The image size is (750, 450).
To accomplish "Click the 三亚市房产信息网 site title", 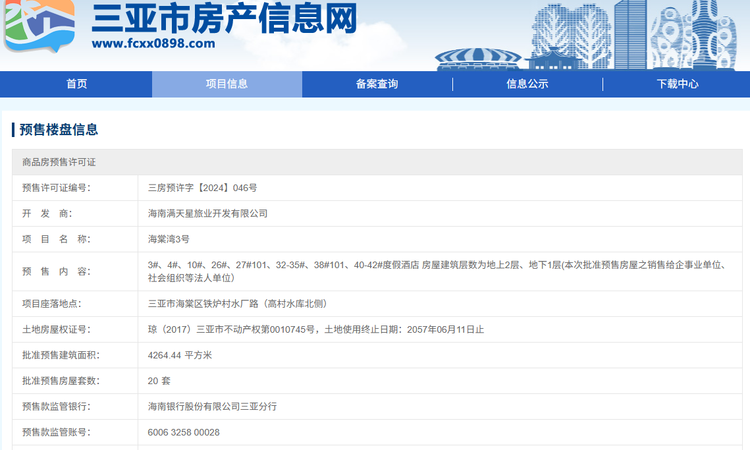I will click(x=224, y=18).
